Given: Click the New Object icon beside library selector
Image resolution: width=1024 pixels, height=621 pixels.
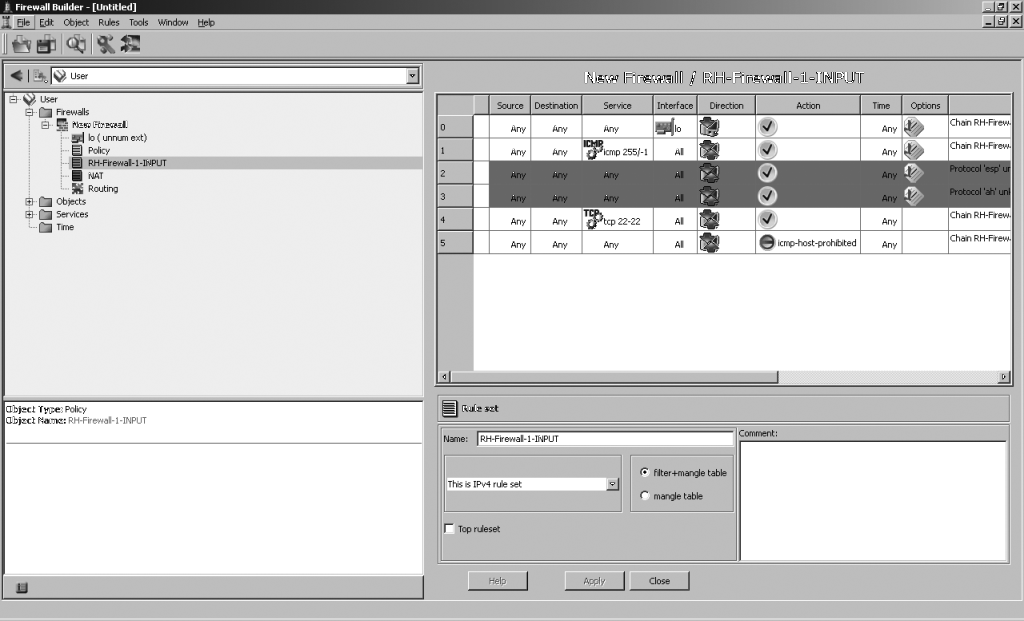Looking at the screenshot, I should [40, 76].
